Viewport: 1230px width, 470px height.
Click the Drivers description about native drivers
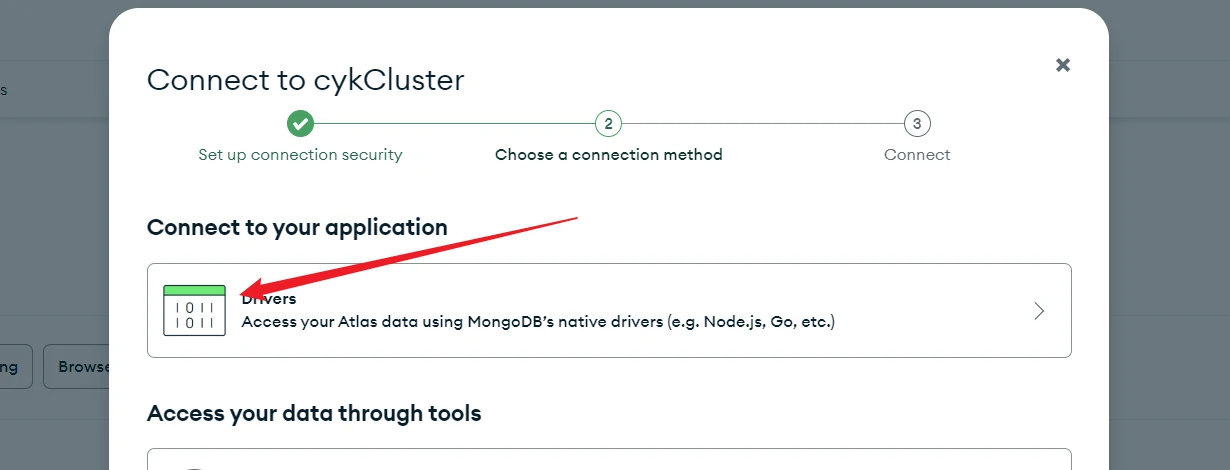[538, 322]
